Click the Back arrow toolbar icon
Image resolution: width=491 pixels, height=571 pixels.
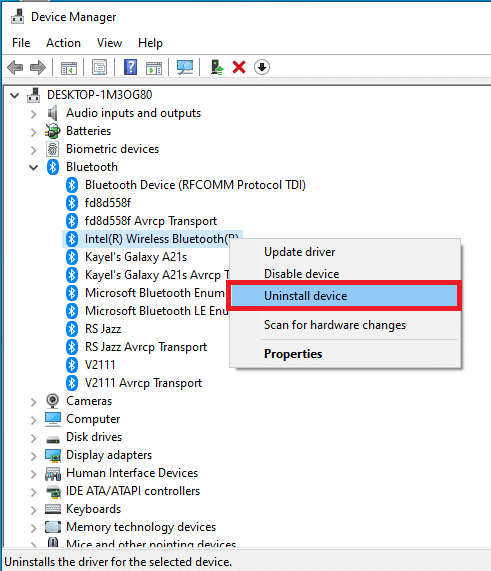point(15,67)
